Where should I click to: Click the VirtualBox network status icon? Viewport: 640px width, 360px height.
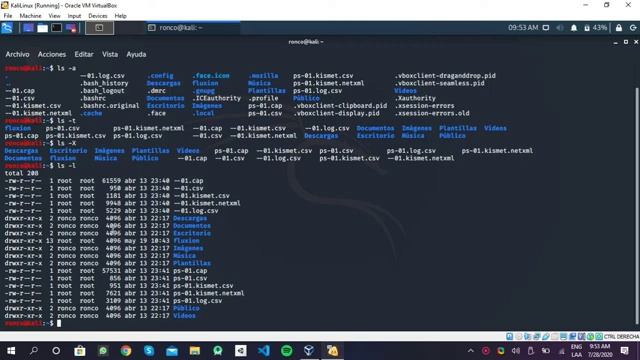coord(536,336)
